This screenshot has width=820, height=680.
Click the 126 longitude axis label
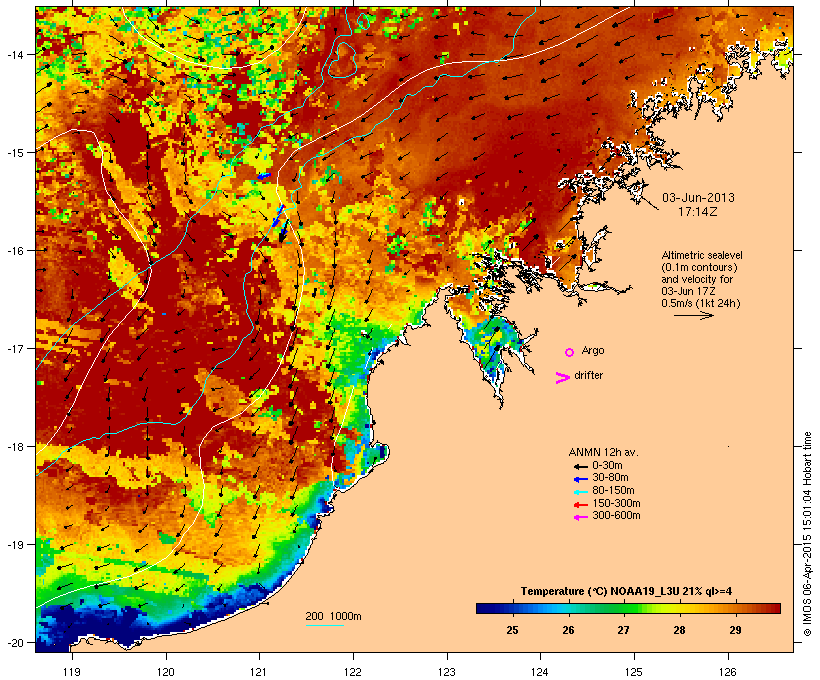coord(728,672)
